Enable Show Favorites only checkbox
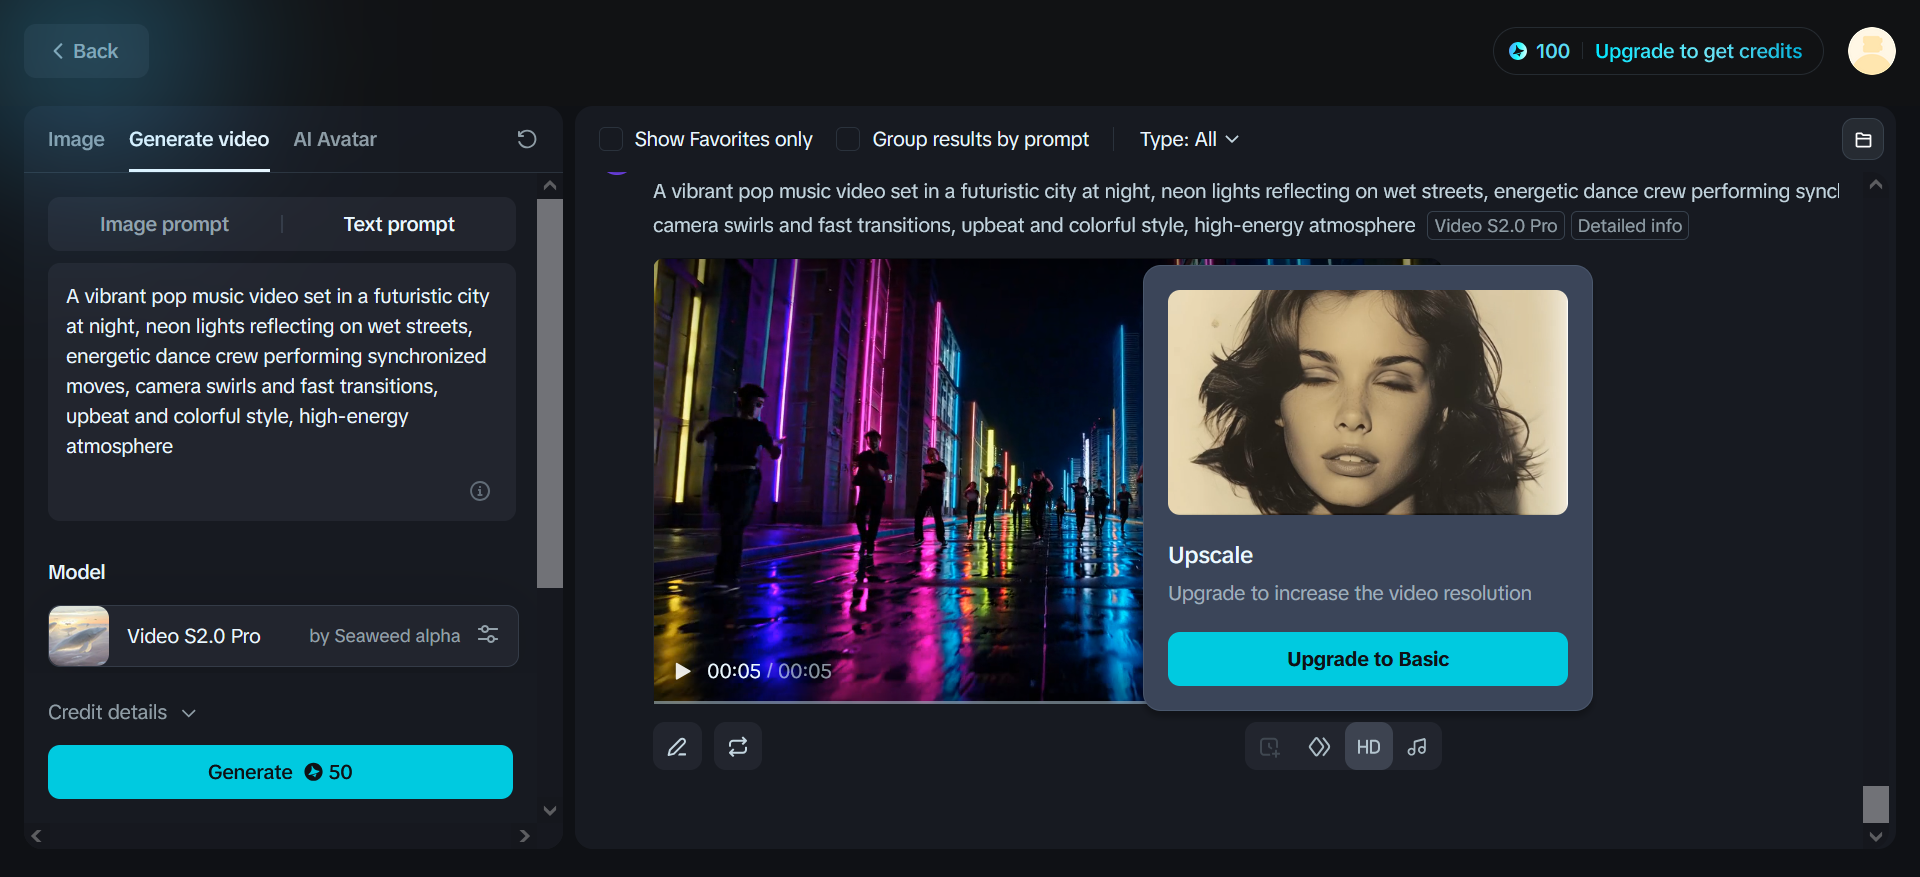The image size is (1920, 877). click(x=611, y=139)
